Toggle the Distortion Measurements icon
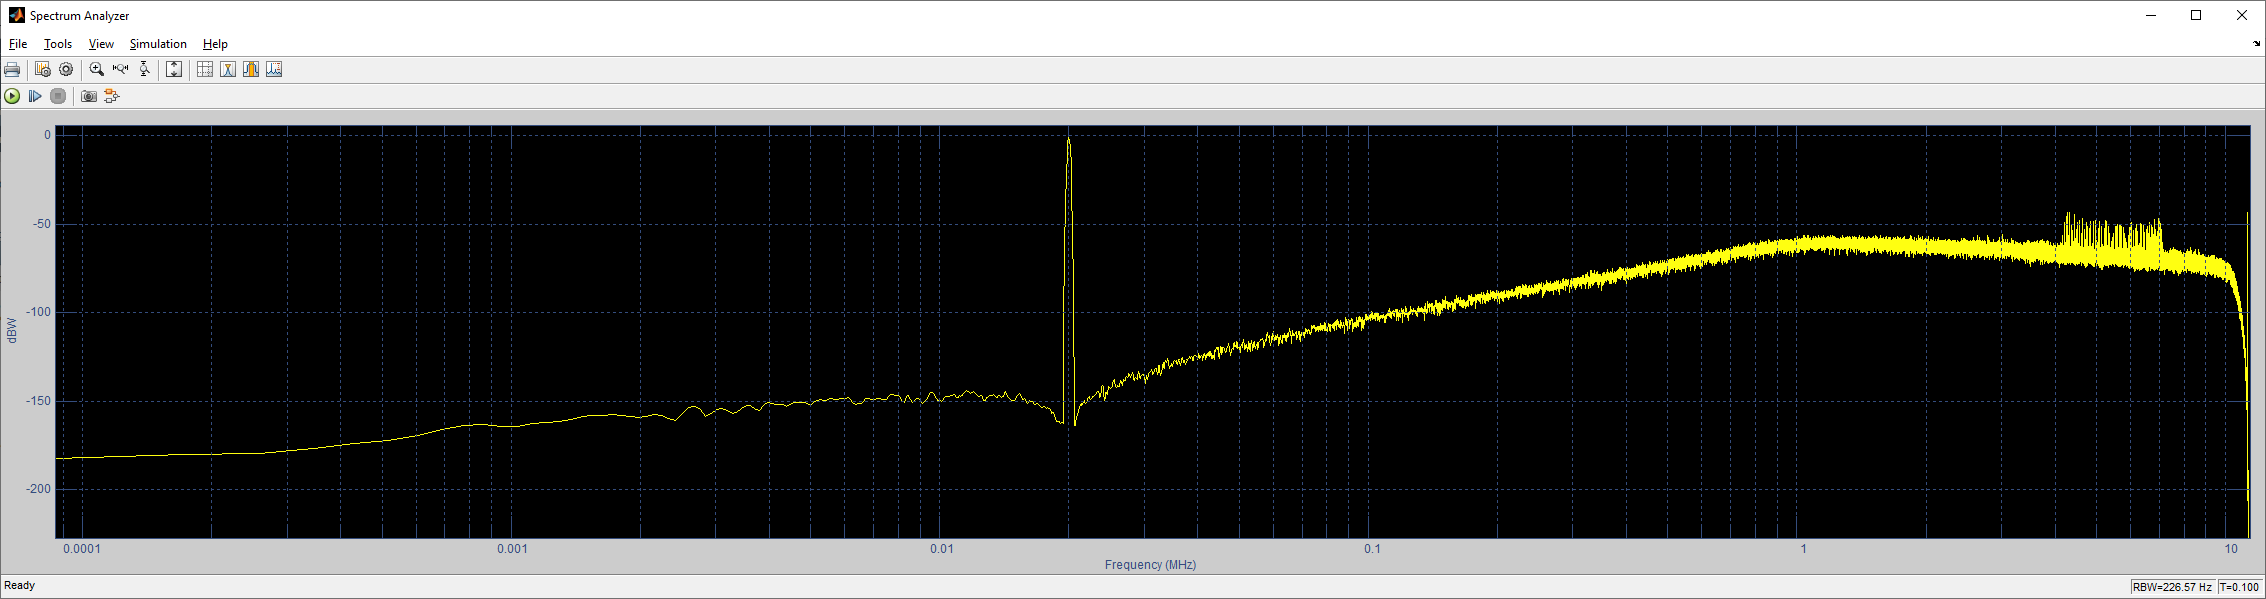Screen dimensions: 2266x599 [x=274, y=69]
